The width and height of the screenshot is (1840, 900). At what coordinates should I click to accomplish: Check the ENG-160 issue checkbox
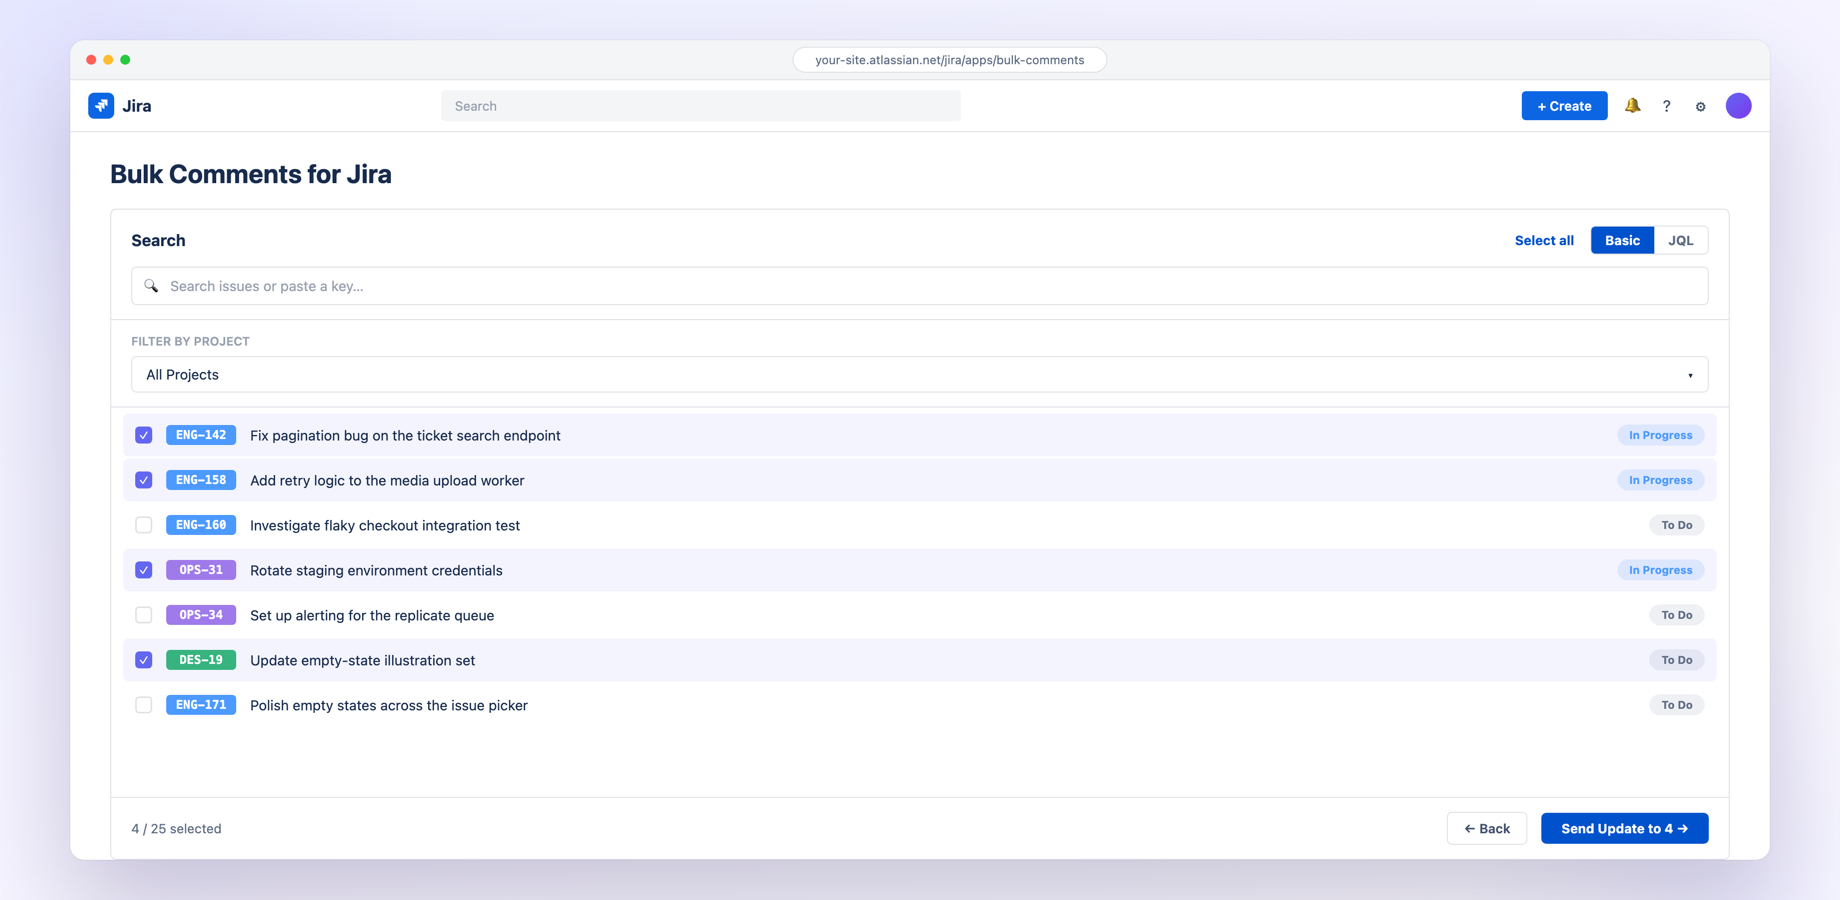(144, 525)
